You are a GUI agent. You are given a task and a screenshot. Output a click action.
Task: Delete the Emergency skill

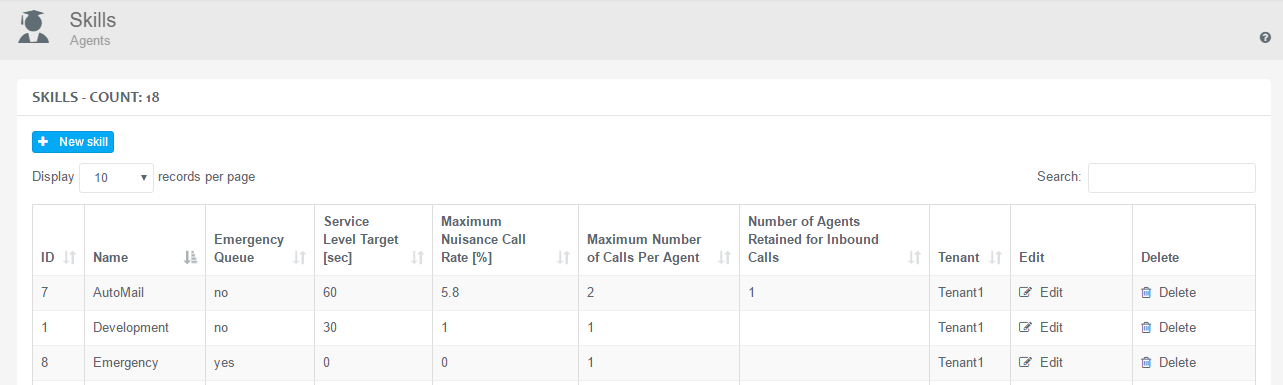1168,363
